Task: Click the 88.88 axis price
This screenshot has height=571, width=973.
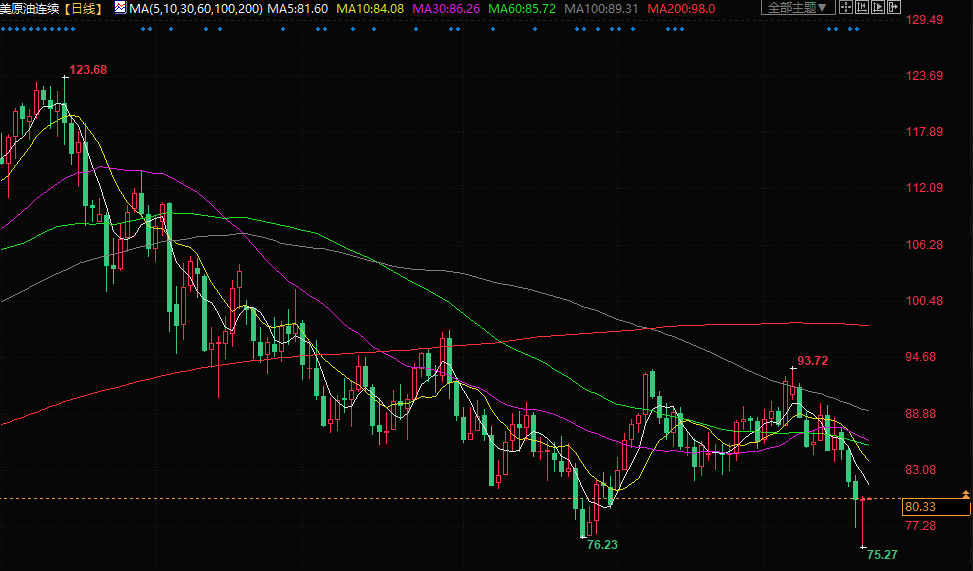Action: pyautogui.click(x=920, y=413)
